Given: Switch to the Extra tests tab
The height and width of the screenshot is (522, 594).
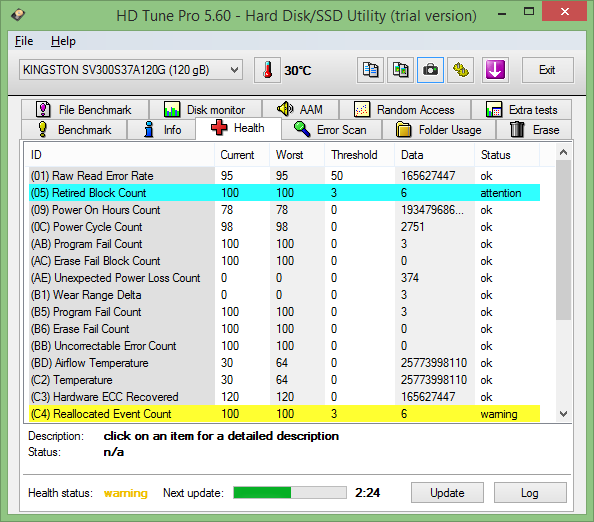Looking at the screenshot, I should point(521,110).
